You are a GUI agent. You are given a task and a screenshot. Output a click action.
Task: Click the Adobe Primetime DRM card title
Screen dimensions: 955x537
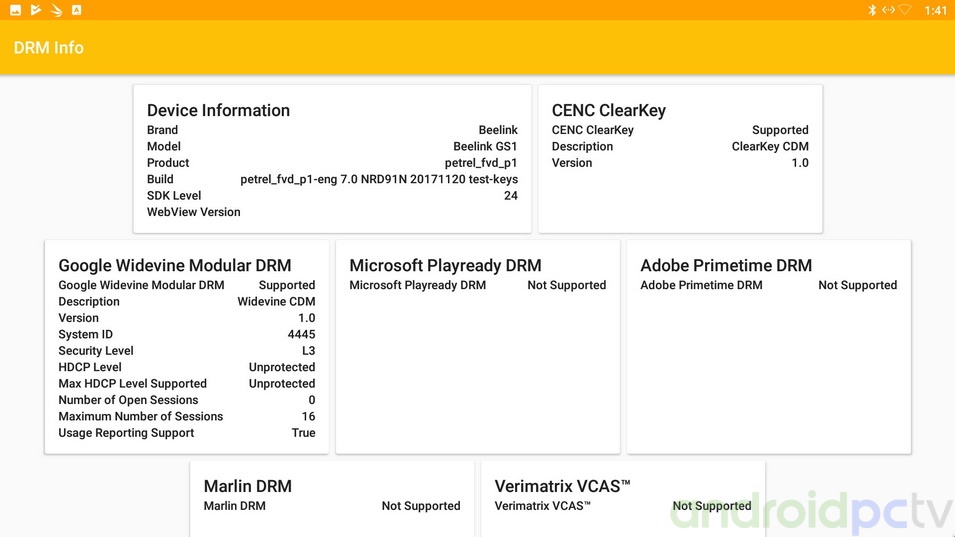[726, 265]
